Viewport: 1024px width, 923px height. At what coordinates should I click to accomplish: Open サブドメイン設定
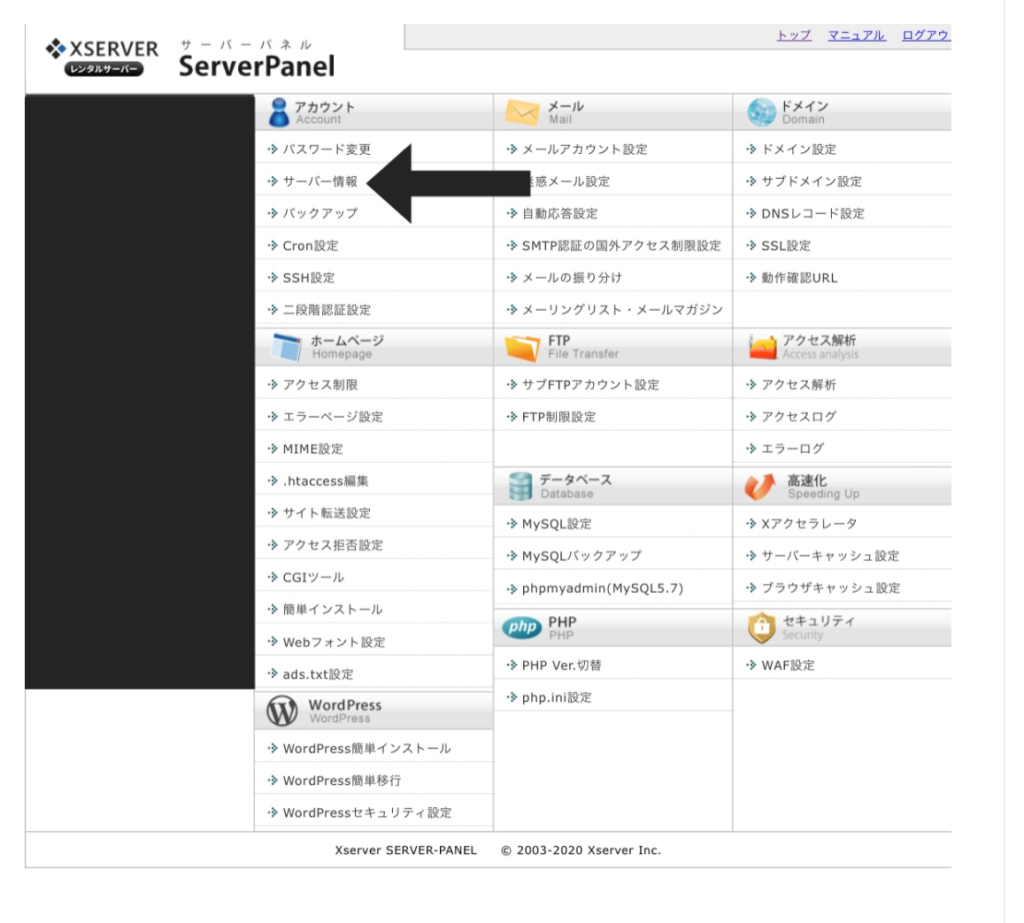(x=812, y=182)
